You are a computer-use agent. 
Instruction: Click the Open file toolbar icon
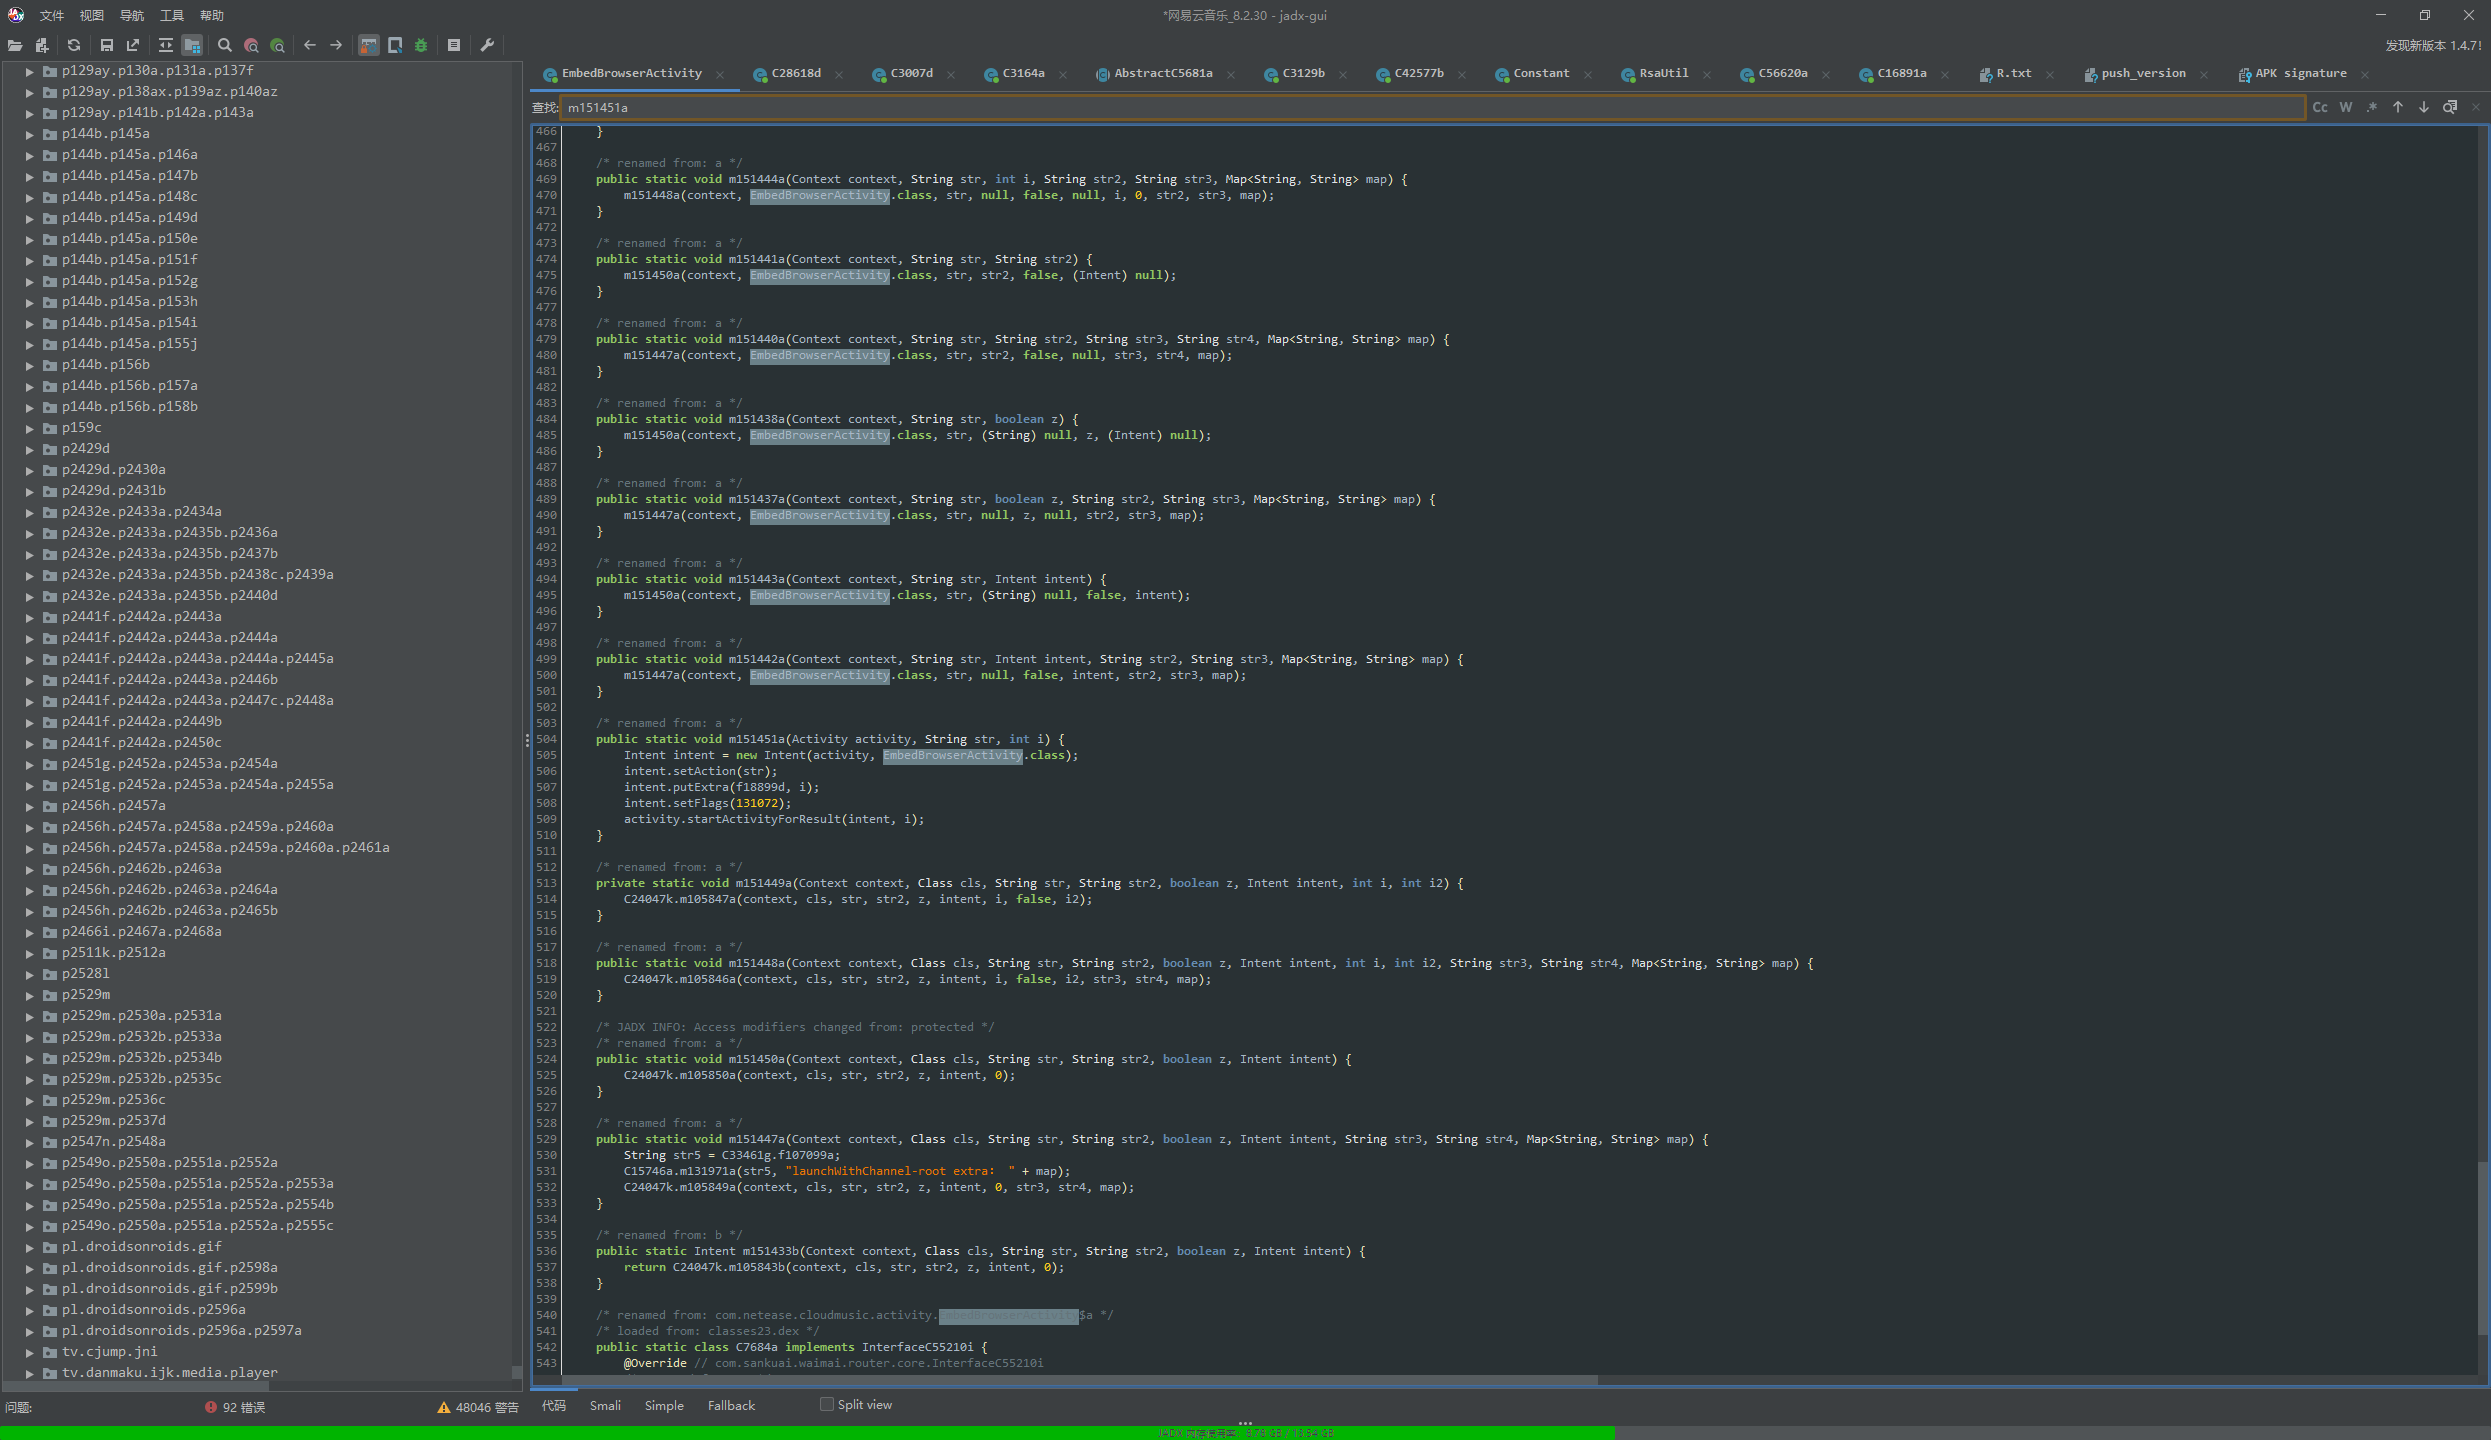(x=15, y=45)
